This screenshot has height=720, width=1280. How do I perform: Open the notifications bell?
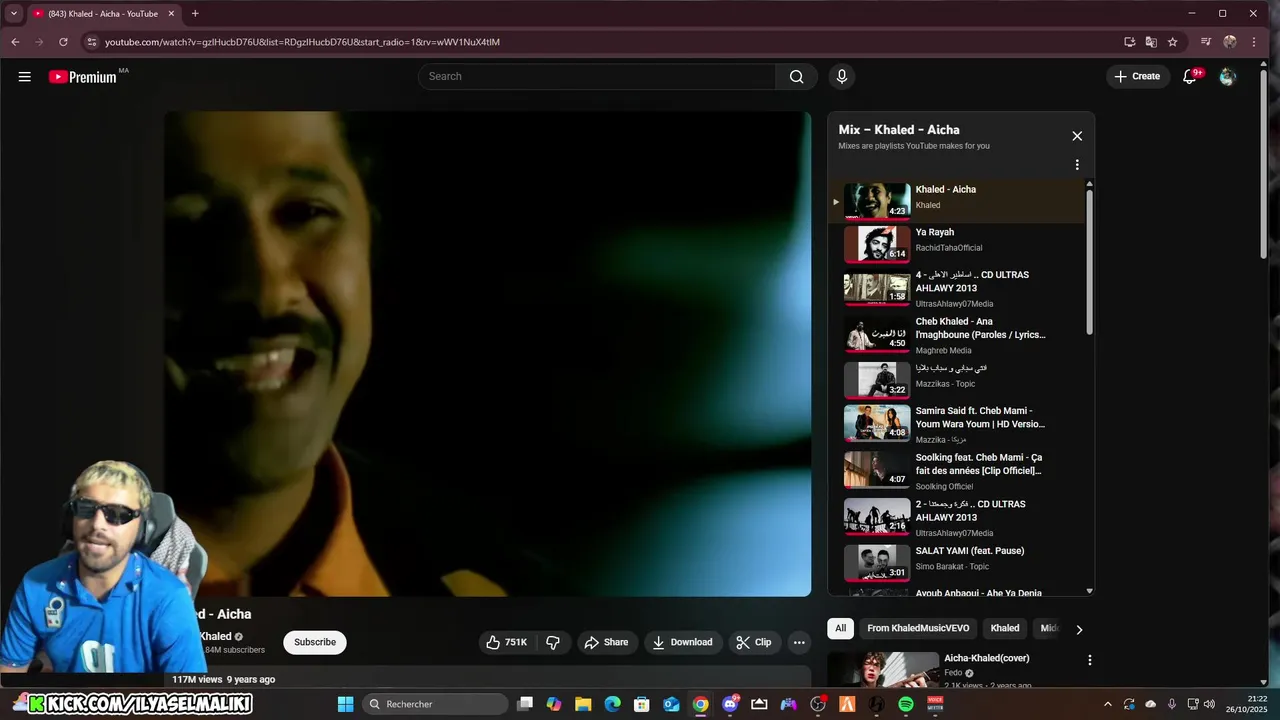pos(1190,76)
